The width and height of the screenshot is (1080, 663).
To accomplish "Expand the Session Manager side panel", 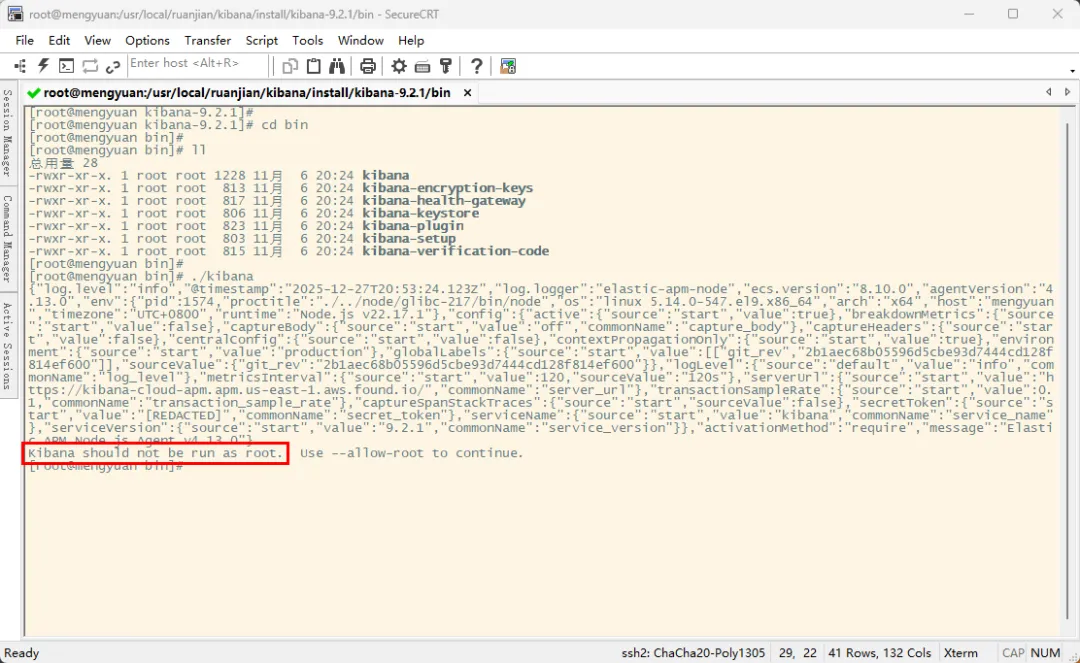I will coord(8,133).
